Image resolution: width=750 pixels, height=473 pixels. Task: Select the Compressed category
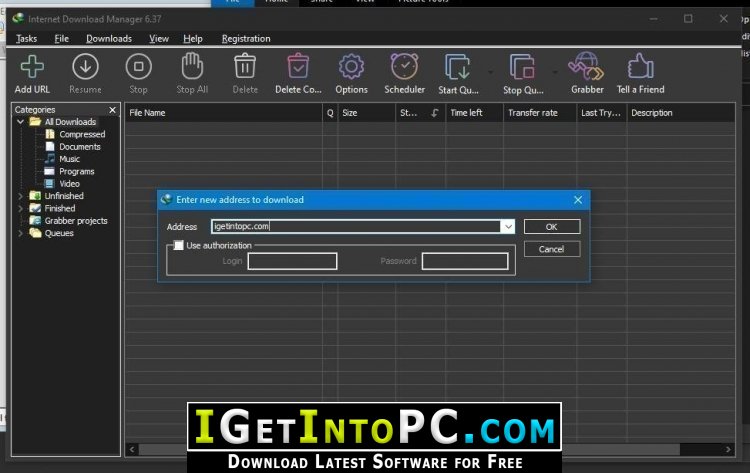click(x=82, y=134)
